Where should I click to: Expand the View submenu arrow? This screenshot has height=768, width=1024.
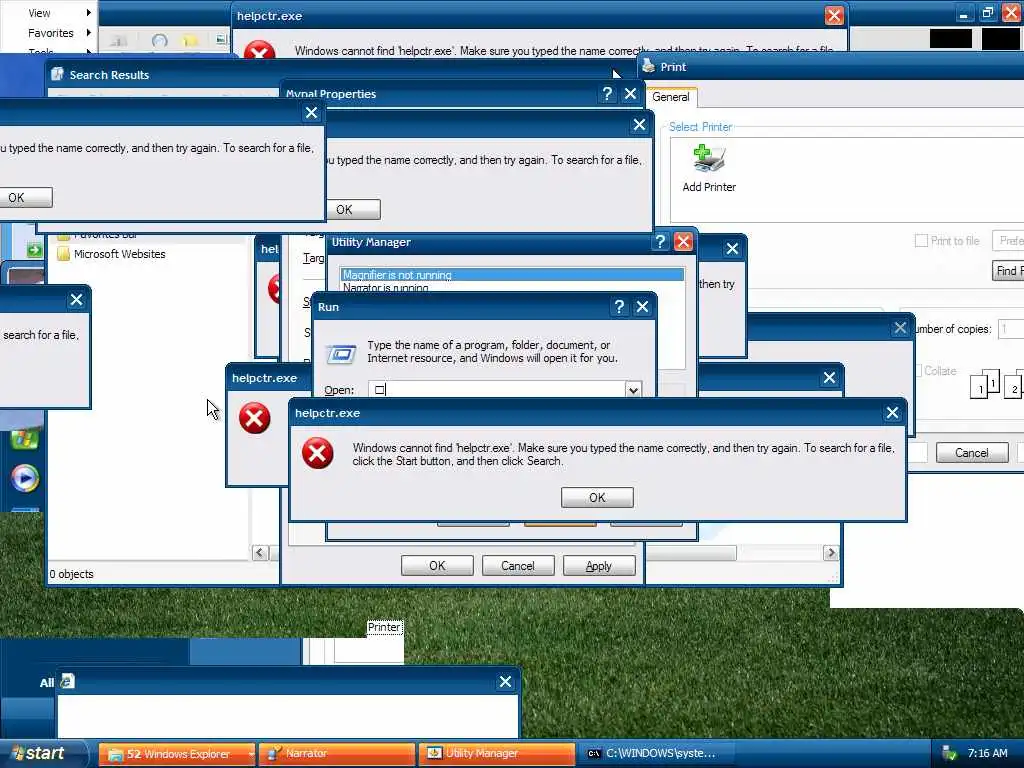pyautogui.click(x=88, y=12)
